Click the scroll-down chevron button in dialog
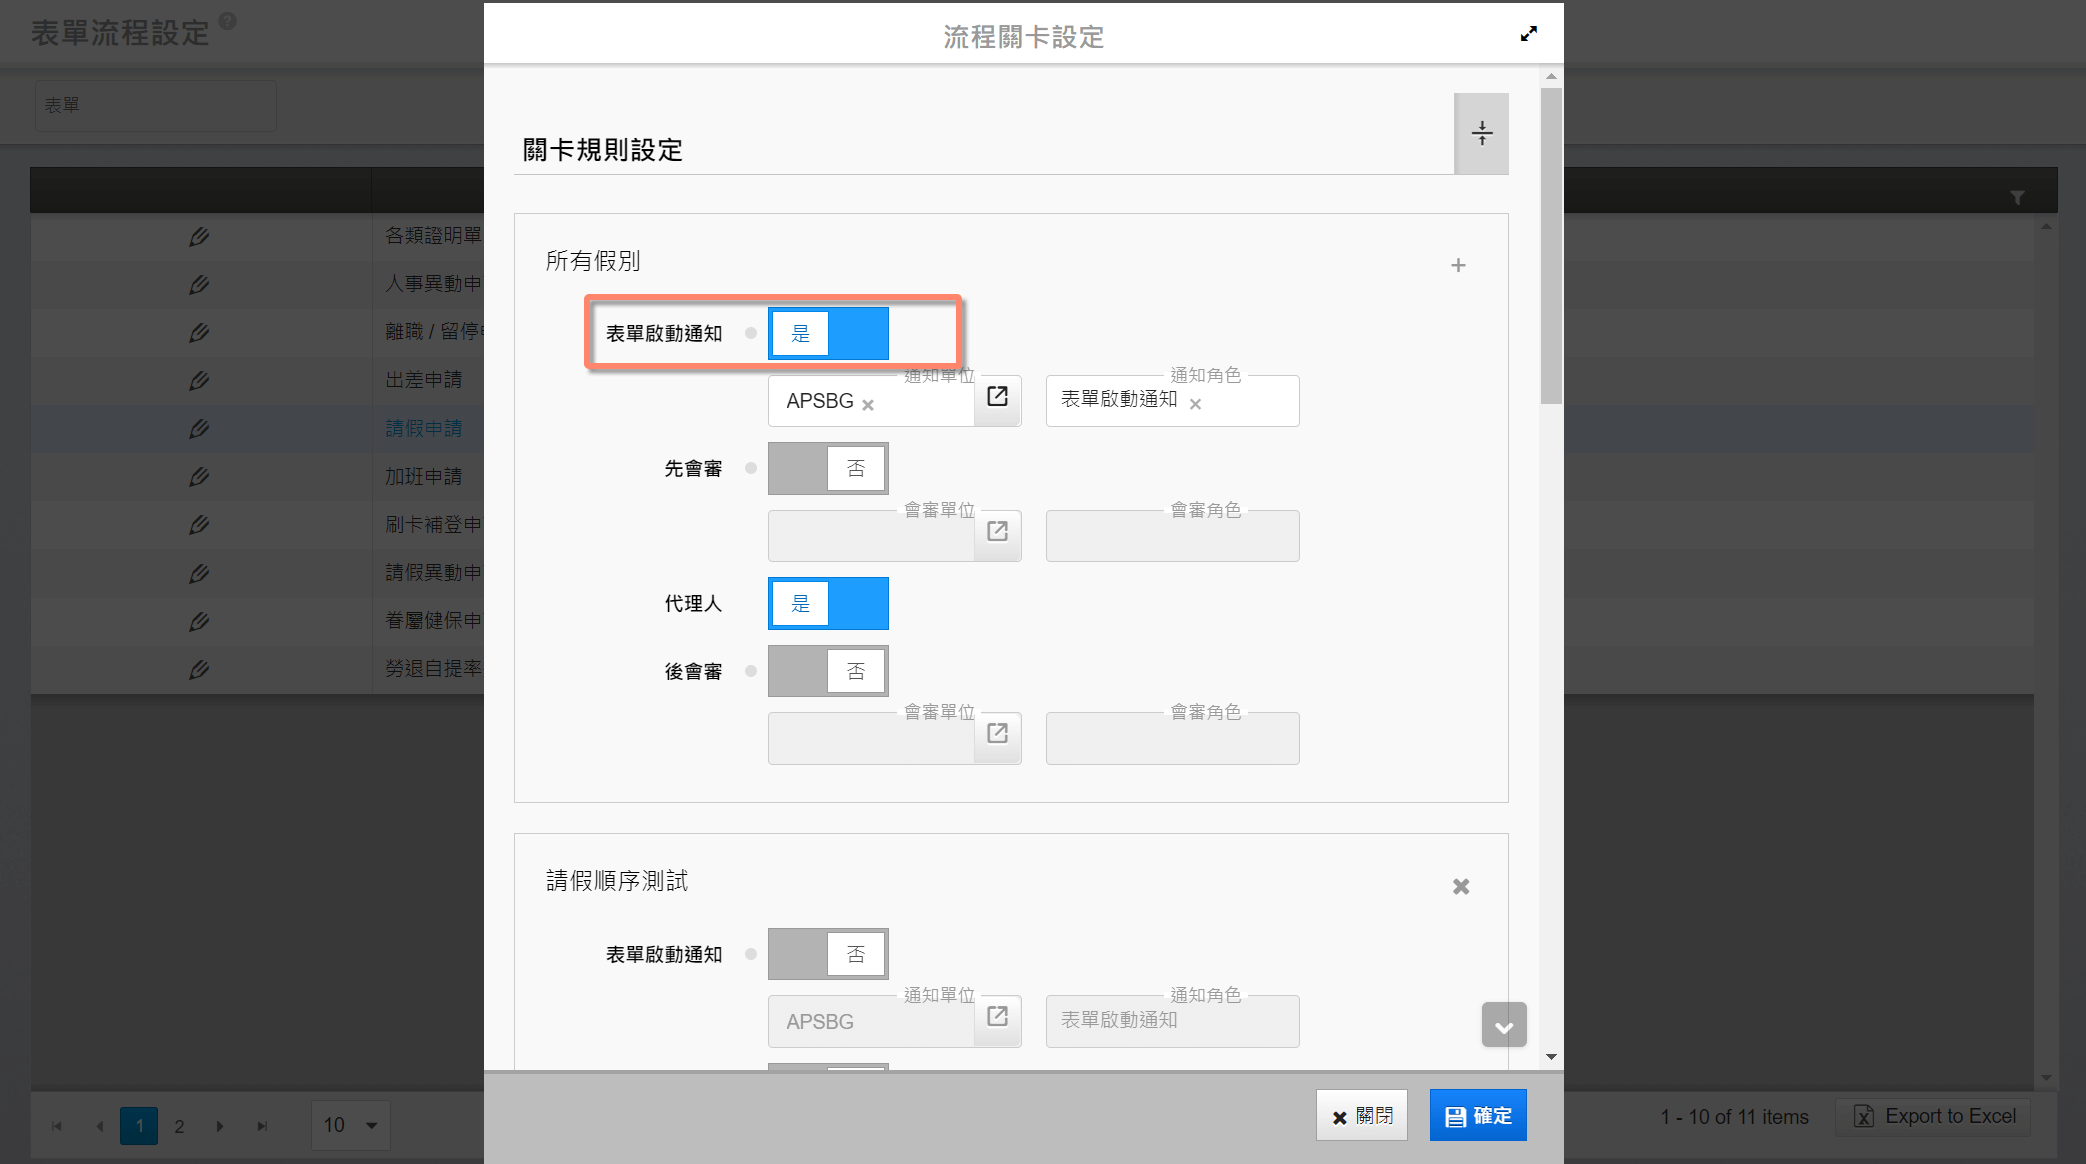This screenshot has width=2086, height=1164. (1503, 1025)
